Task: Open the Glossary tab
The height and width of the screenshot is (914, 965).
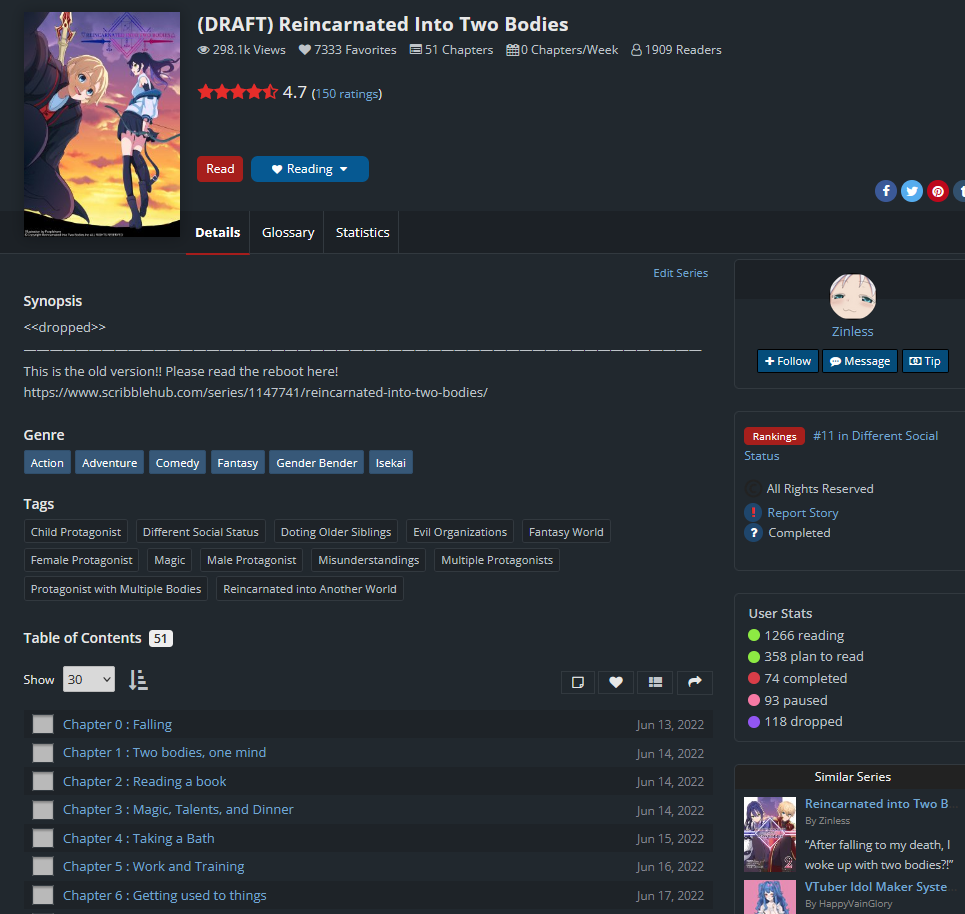Action: [288, 232]
